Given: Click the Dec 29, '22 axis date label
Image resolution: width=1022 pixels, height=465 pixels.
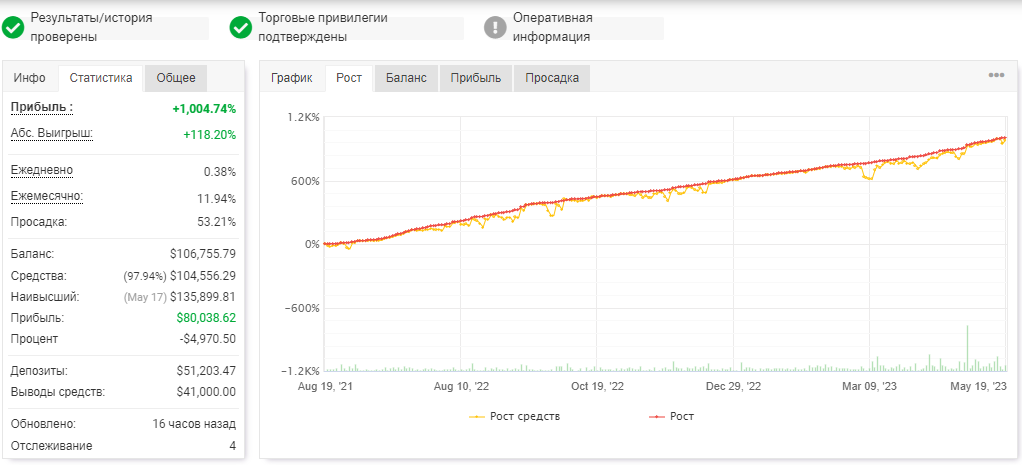Looking at the screenshot, I should (x=733, y=386).
